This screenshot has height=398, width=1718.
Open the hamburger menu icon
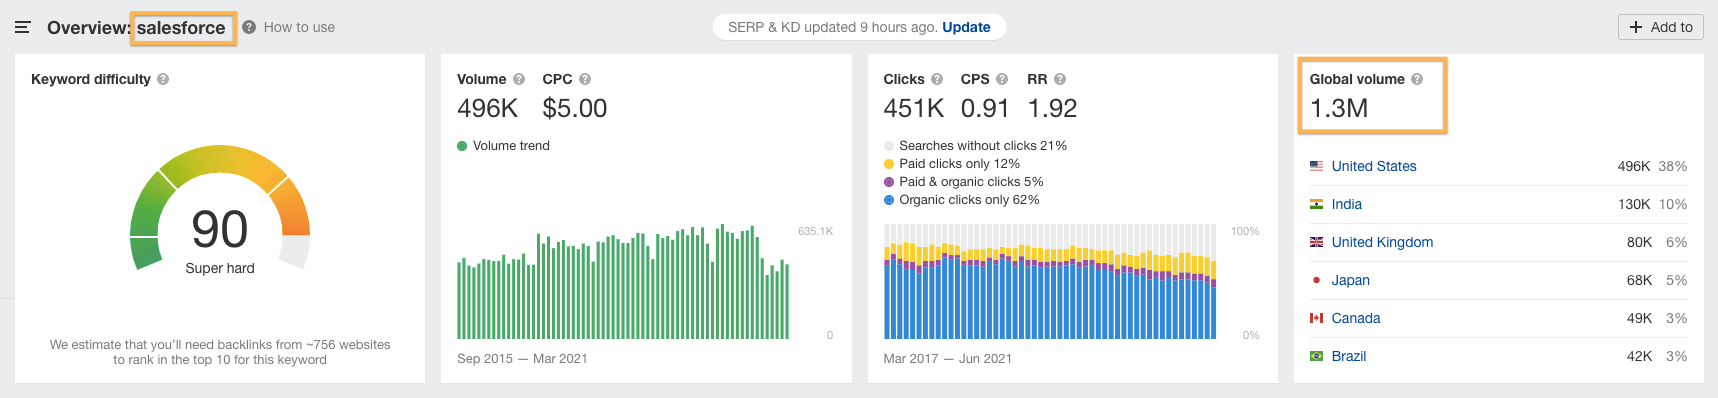click(x=22, y=27)
